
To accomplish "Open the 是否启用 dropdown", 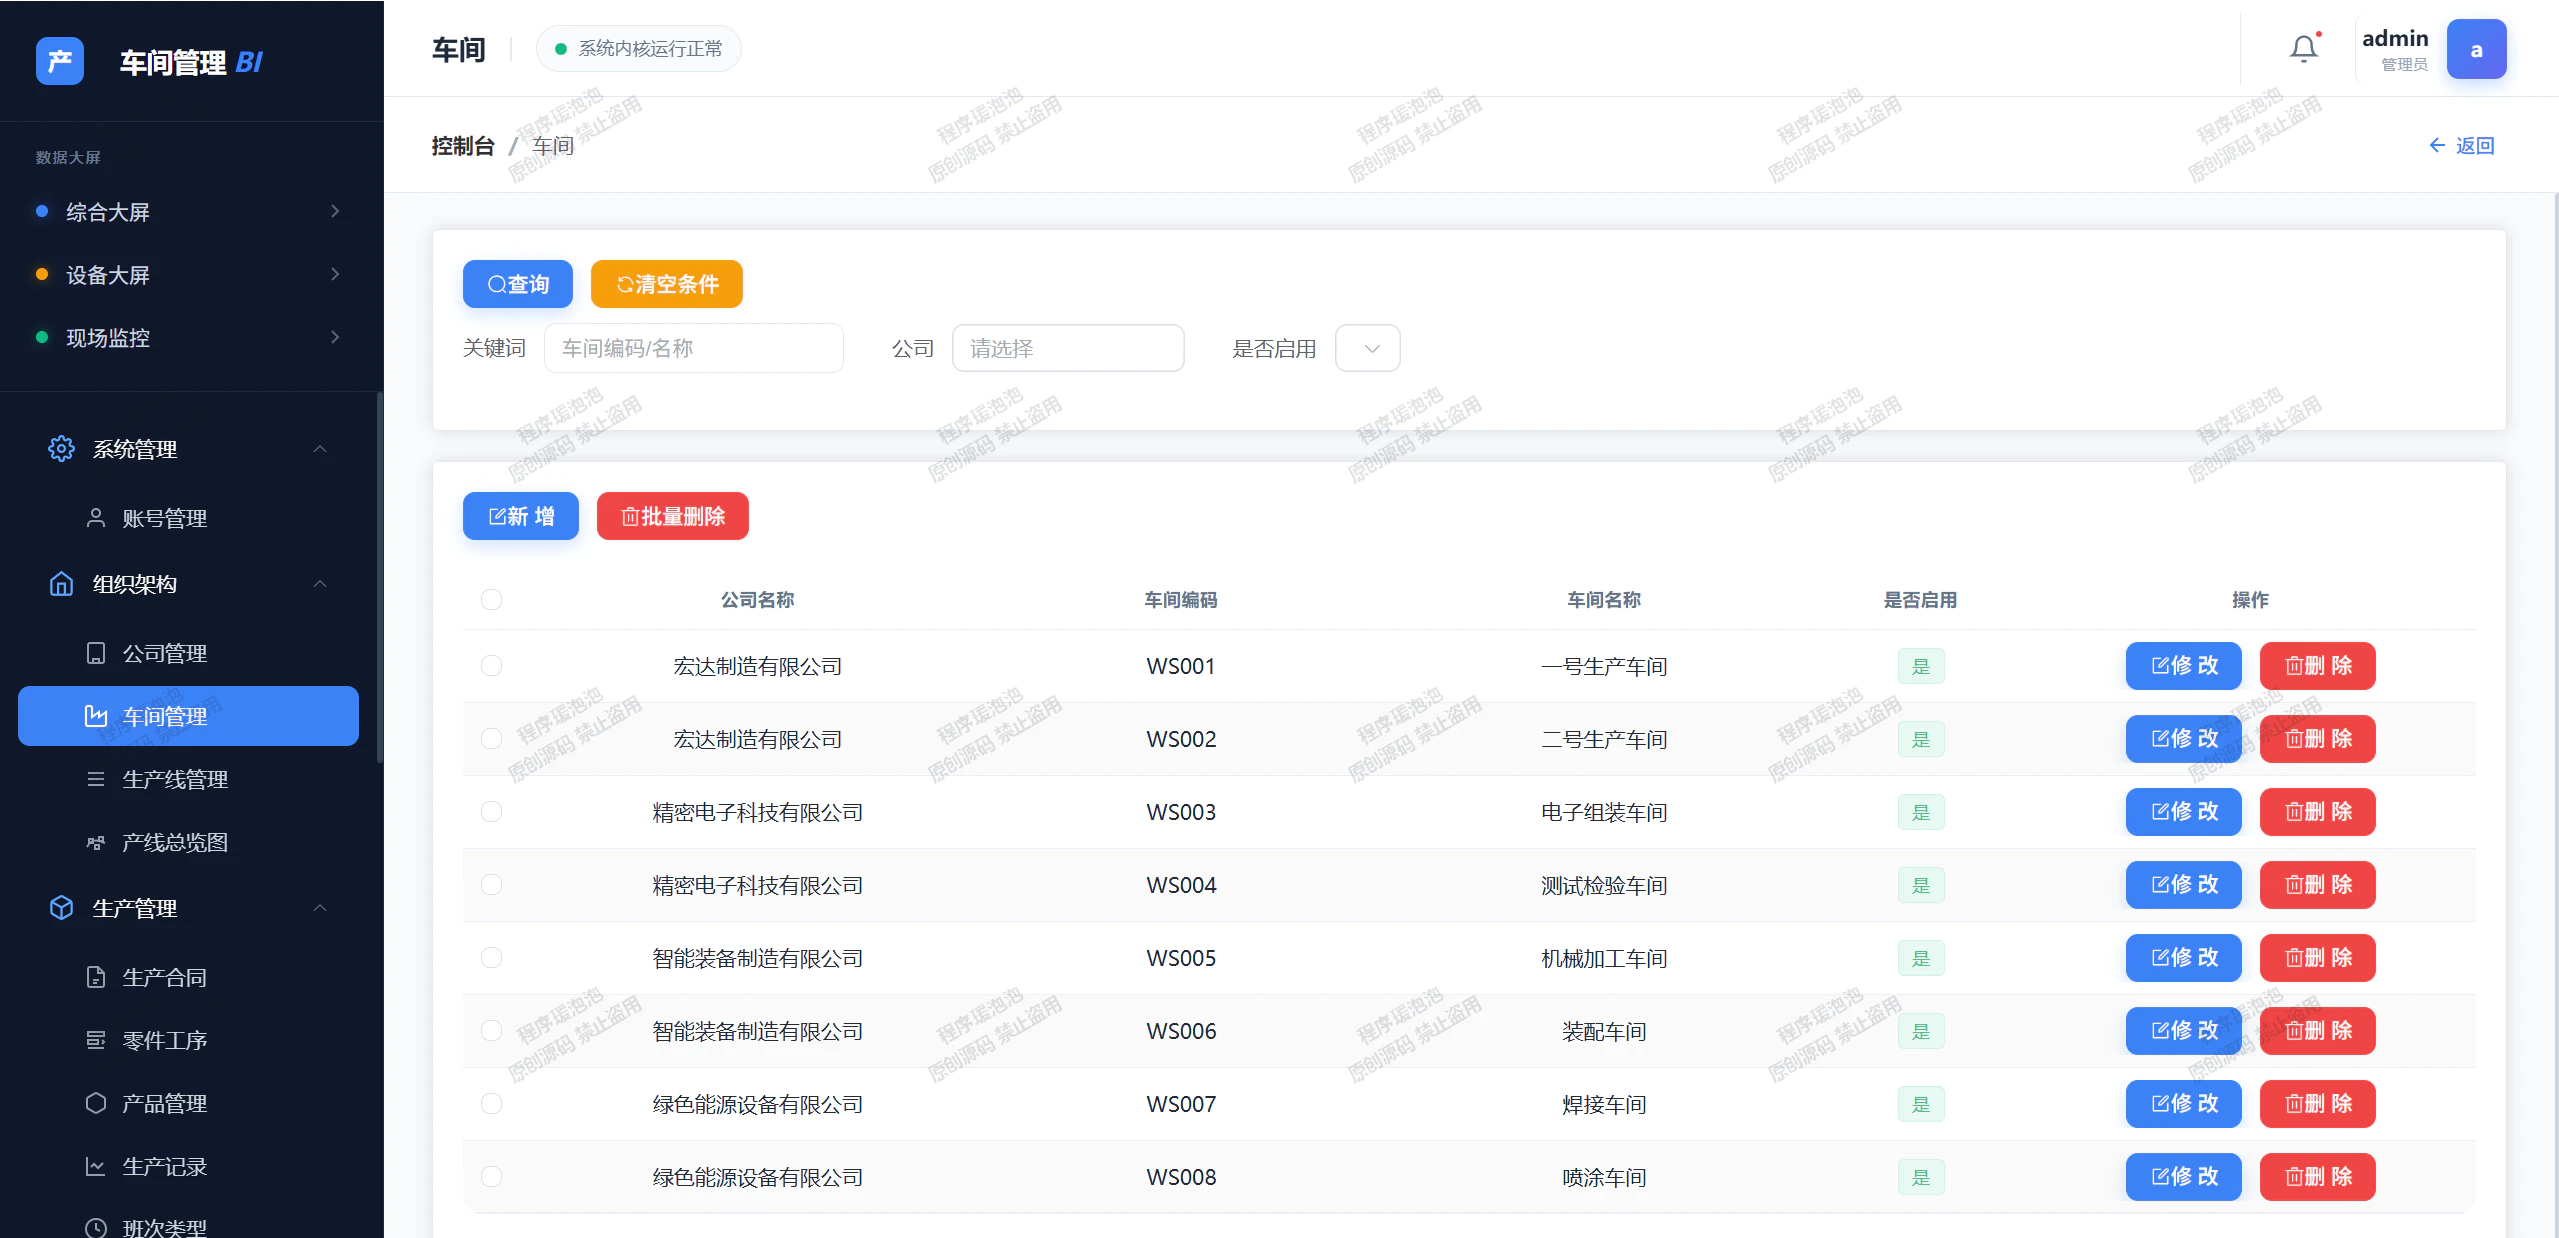I will [1367, 348].
